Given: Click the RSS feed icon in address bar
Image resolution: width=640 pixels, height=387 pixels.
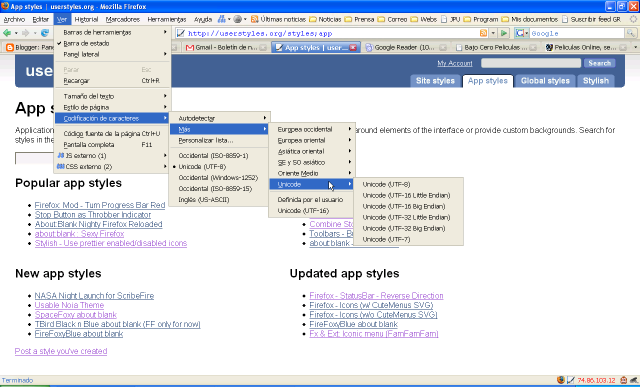Looking at the screenshot, I should 483,33.
